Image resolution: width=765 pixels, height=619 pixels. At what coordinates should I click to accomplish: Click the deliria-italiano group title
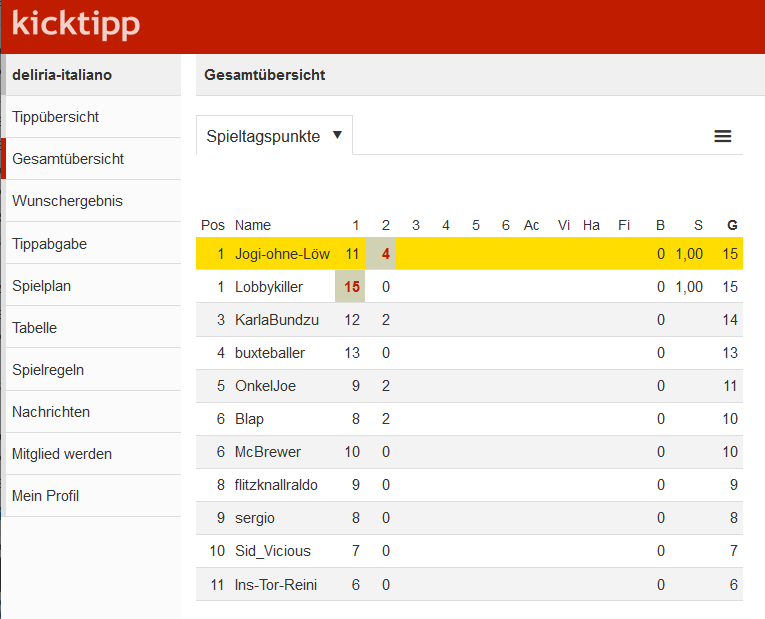point(62,75)
